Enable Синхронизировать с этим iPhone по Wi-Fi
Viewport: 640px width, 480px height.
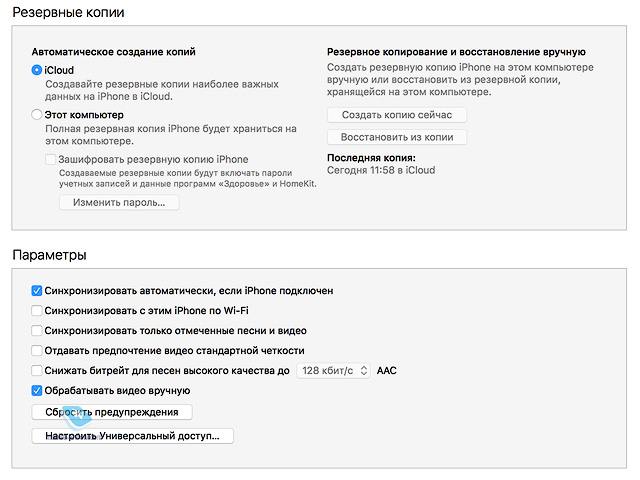coord(37,311)
